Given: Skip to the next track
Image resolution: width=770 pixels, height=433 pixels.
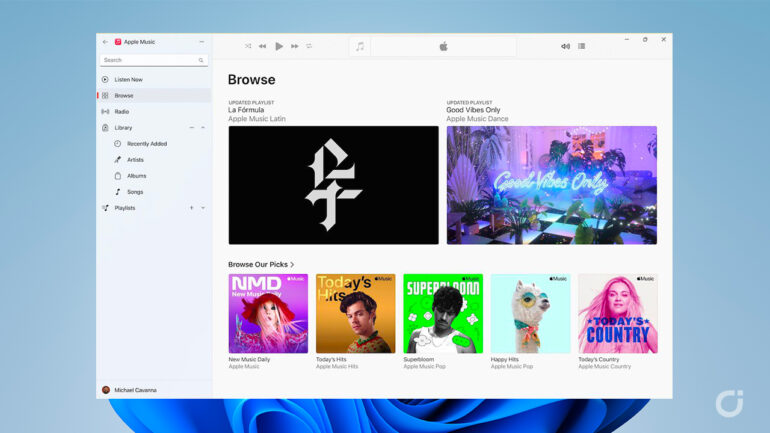Looking at the screenshot, I should (x=294, y=46).
